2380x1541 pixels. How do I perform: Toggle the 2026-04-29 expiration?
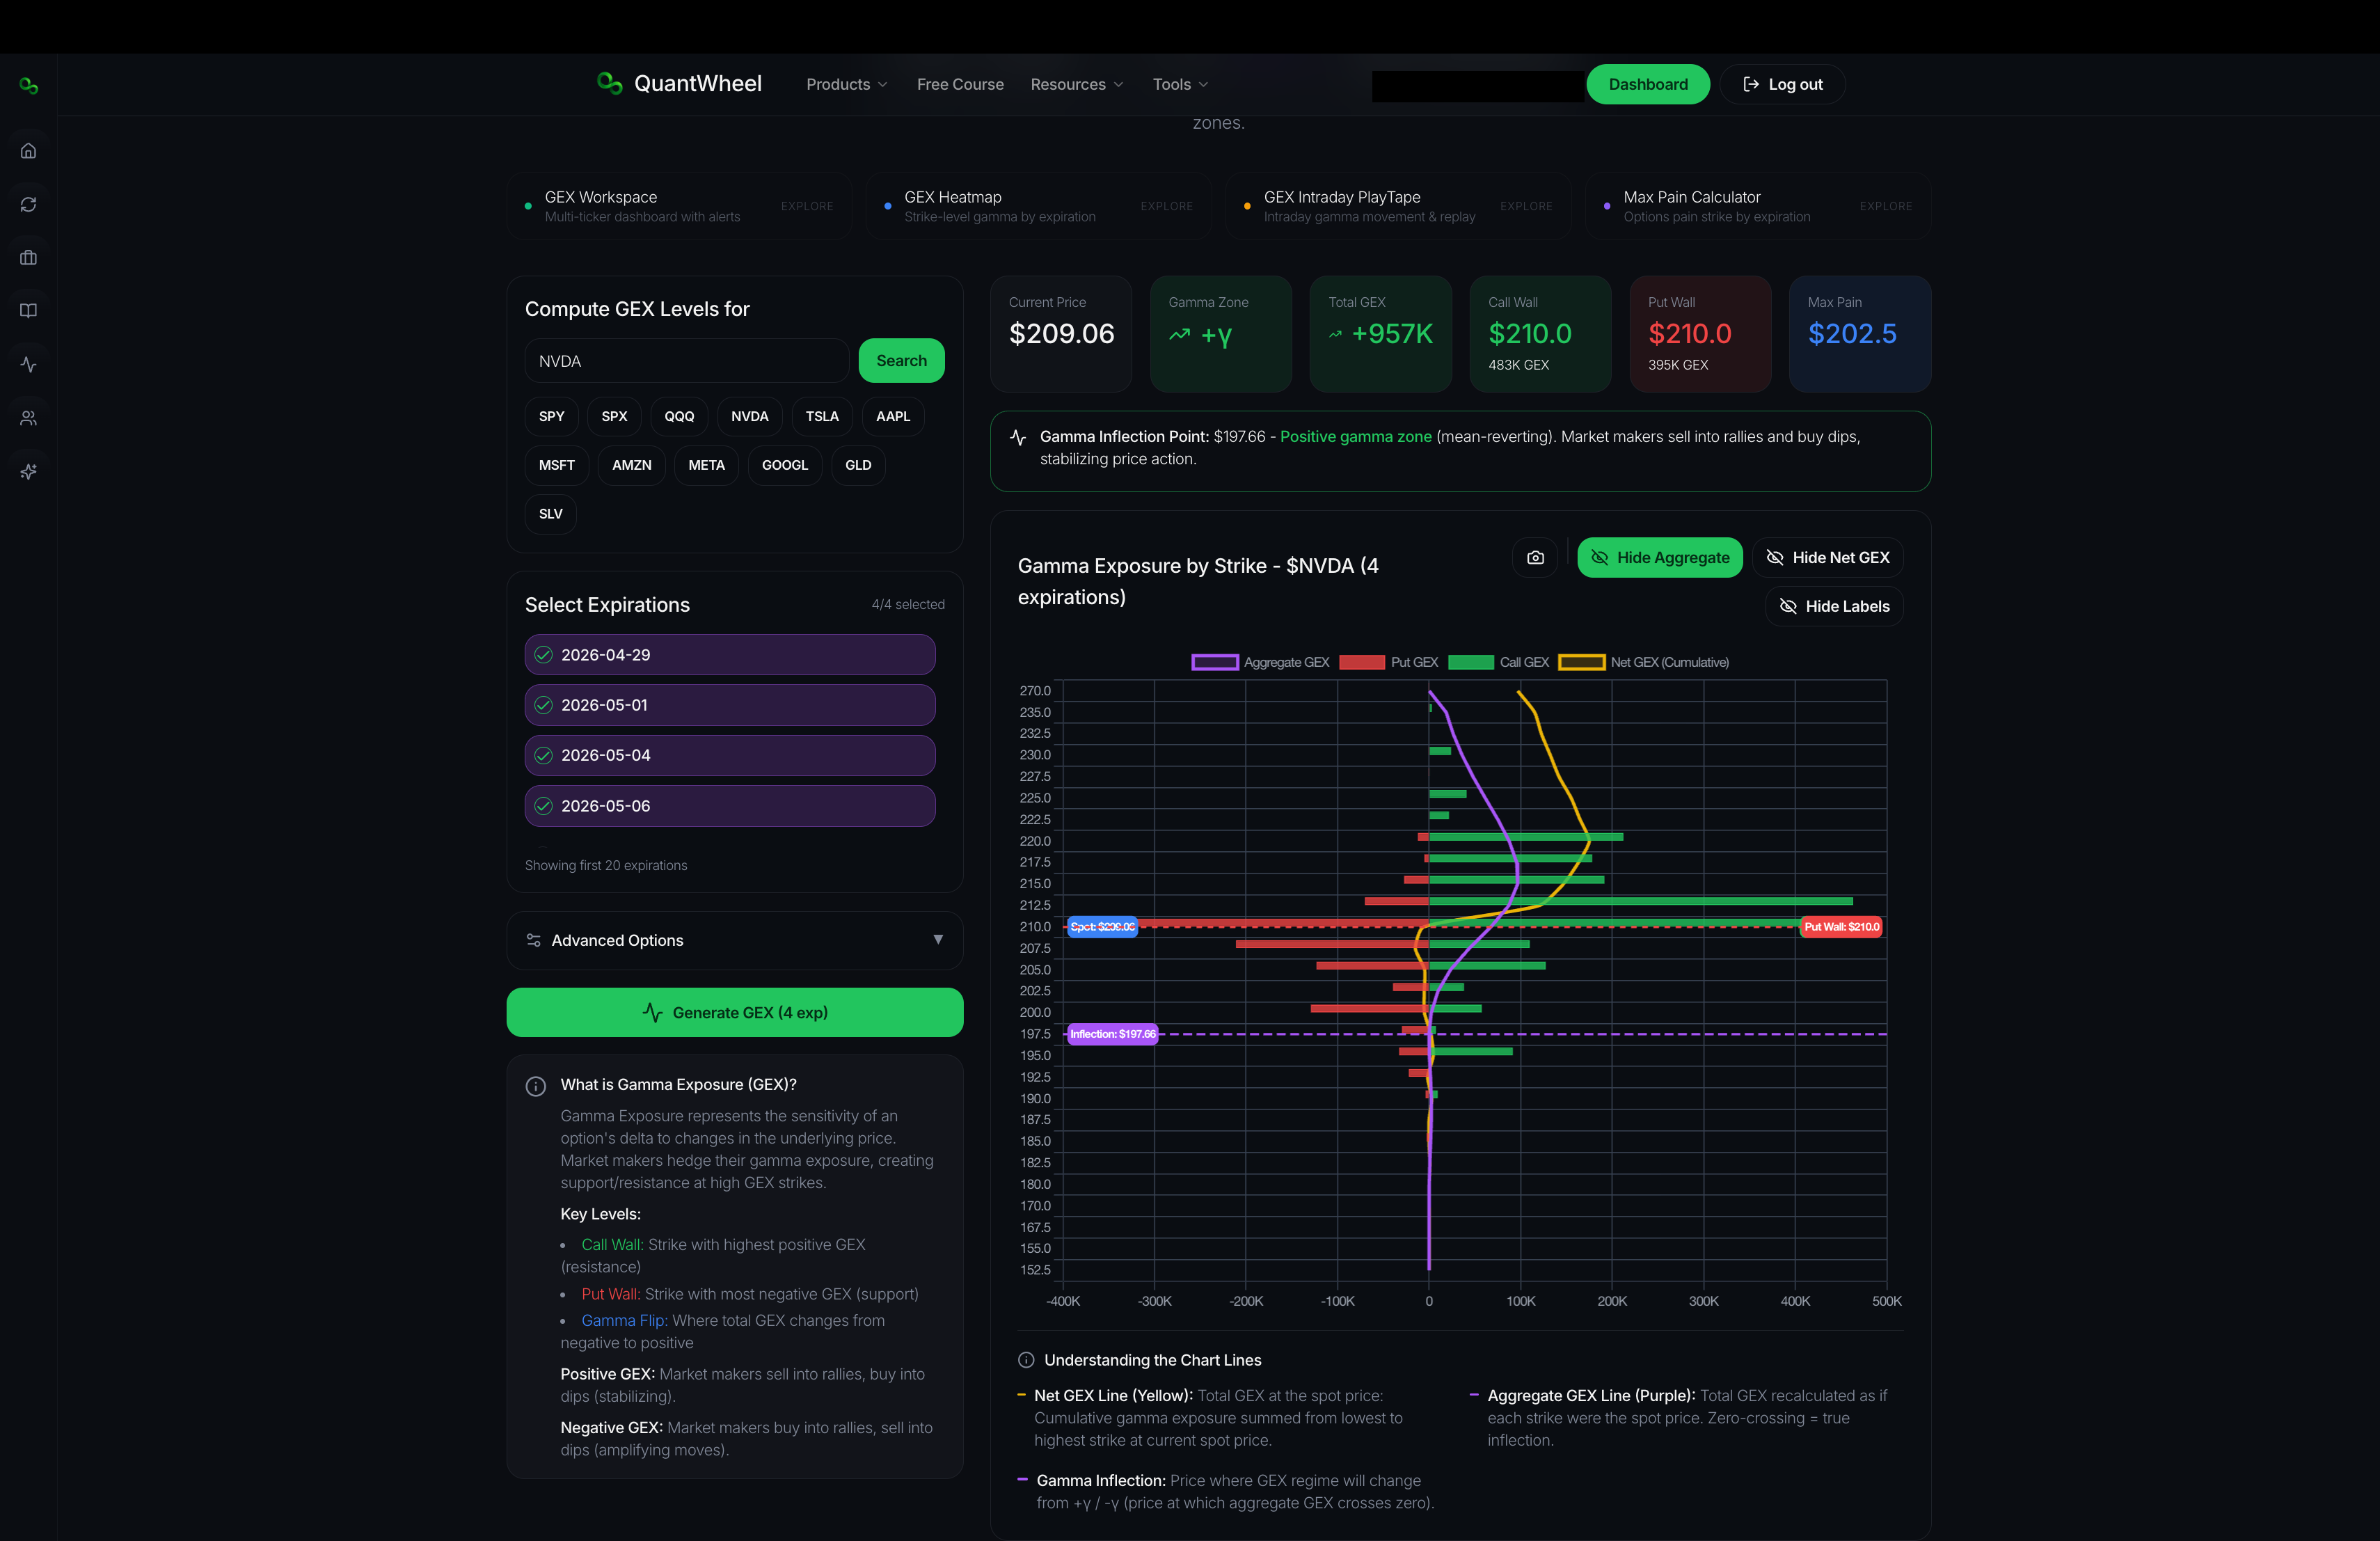730,655
